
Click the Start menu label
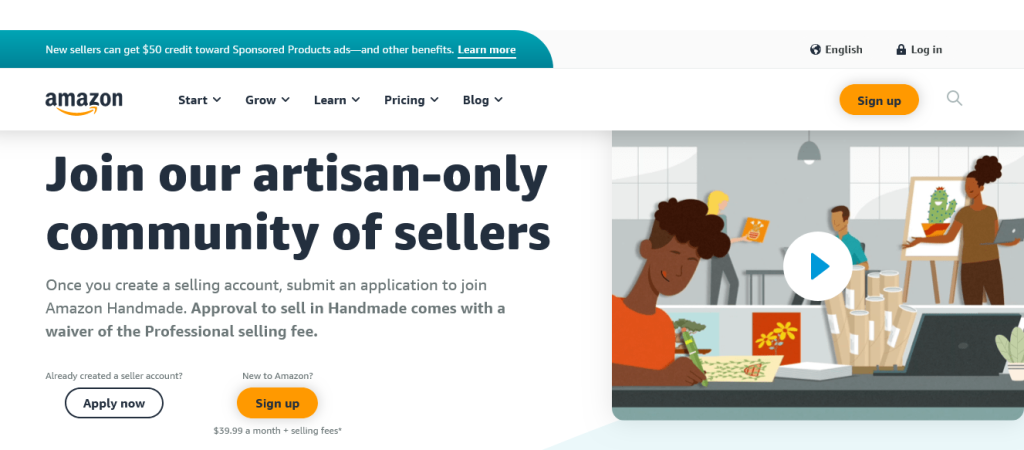[192, 100]
